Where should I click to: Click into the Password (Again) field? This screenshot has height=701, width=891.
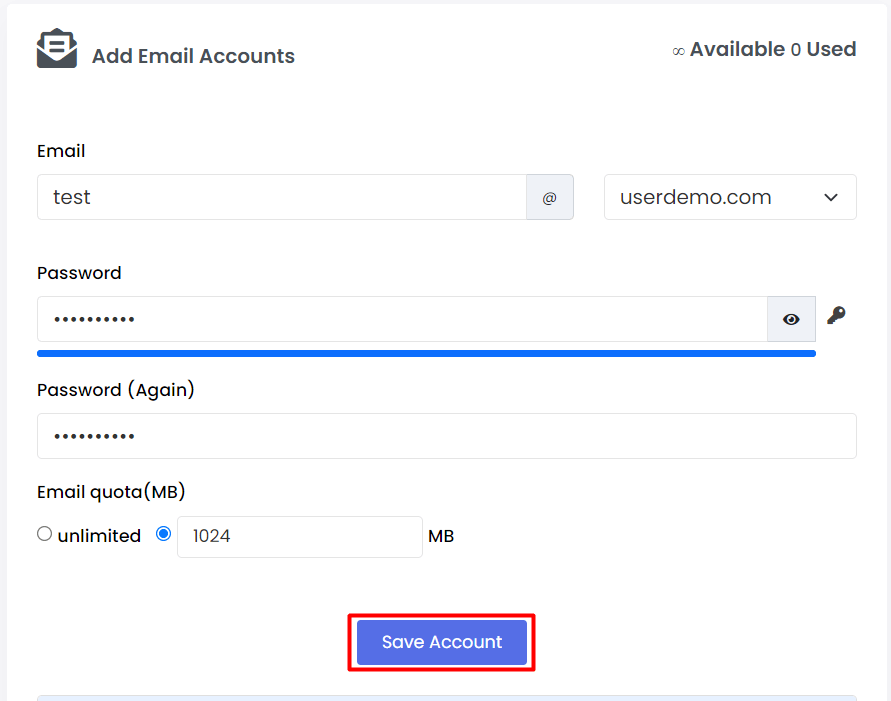[x=447, y=436]
